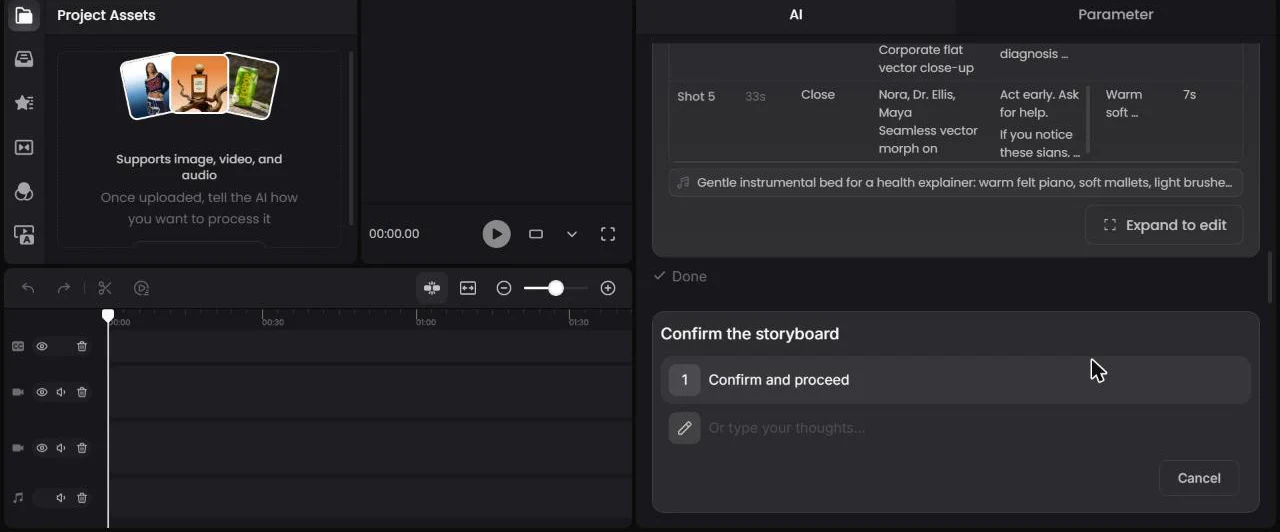Play the preview video
1280x532 pixels.
(496, 234)
